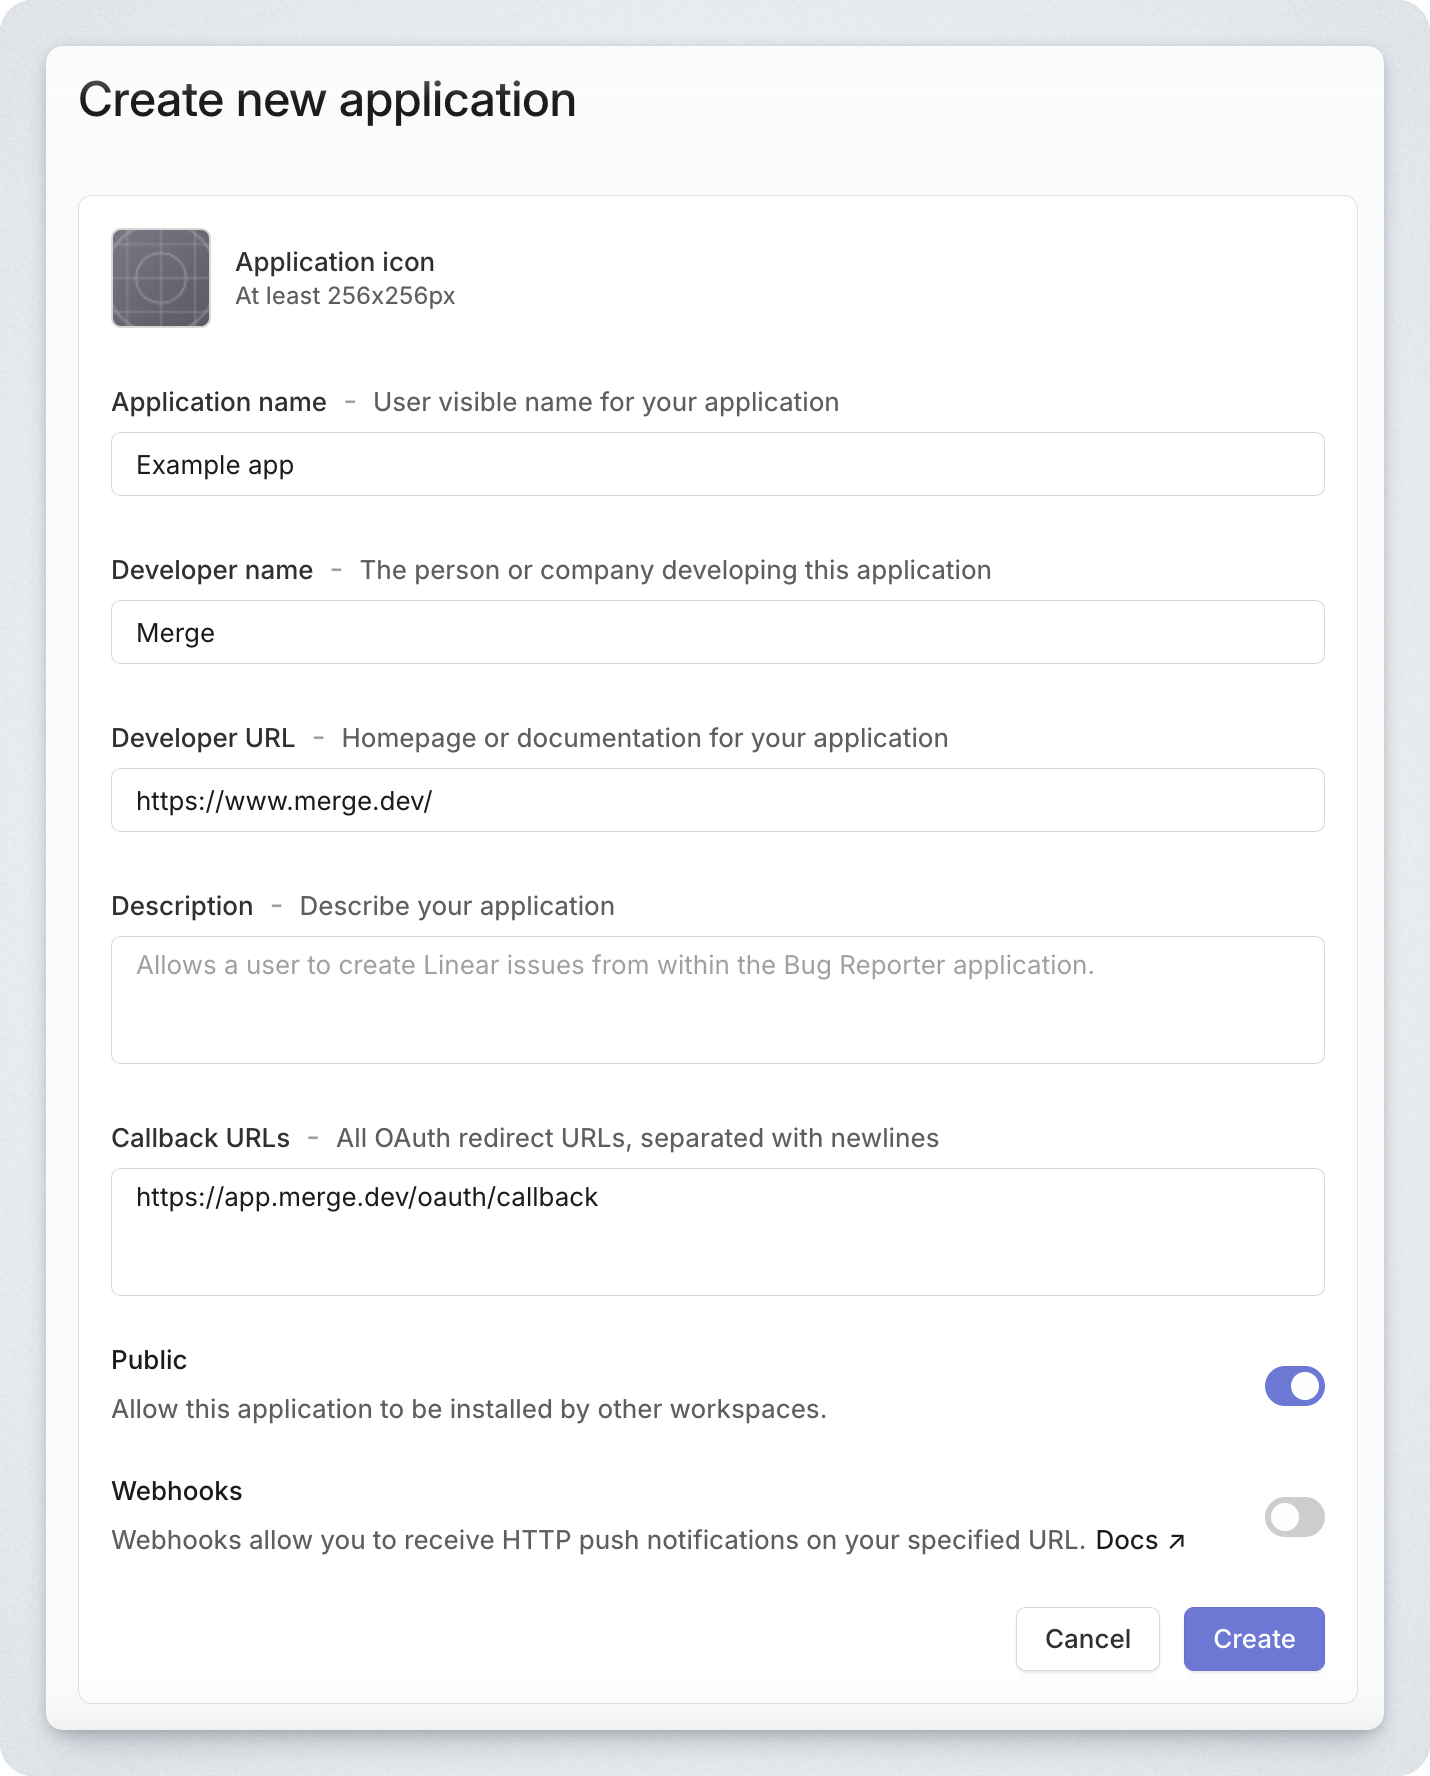Select the Developer URL input field
Viewport: 1430px width, 1776px height.
pyautogui.click(x=717, y=800)
